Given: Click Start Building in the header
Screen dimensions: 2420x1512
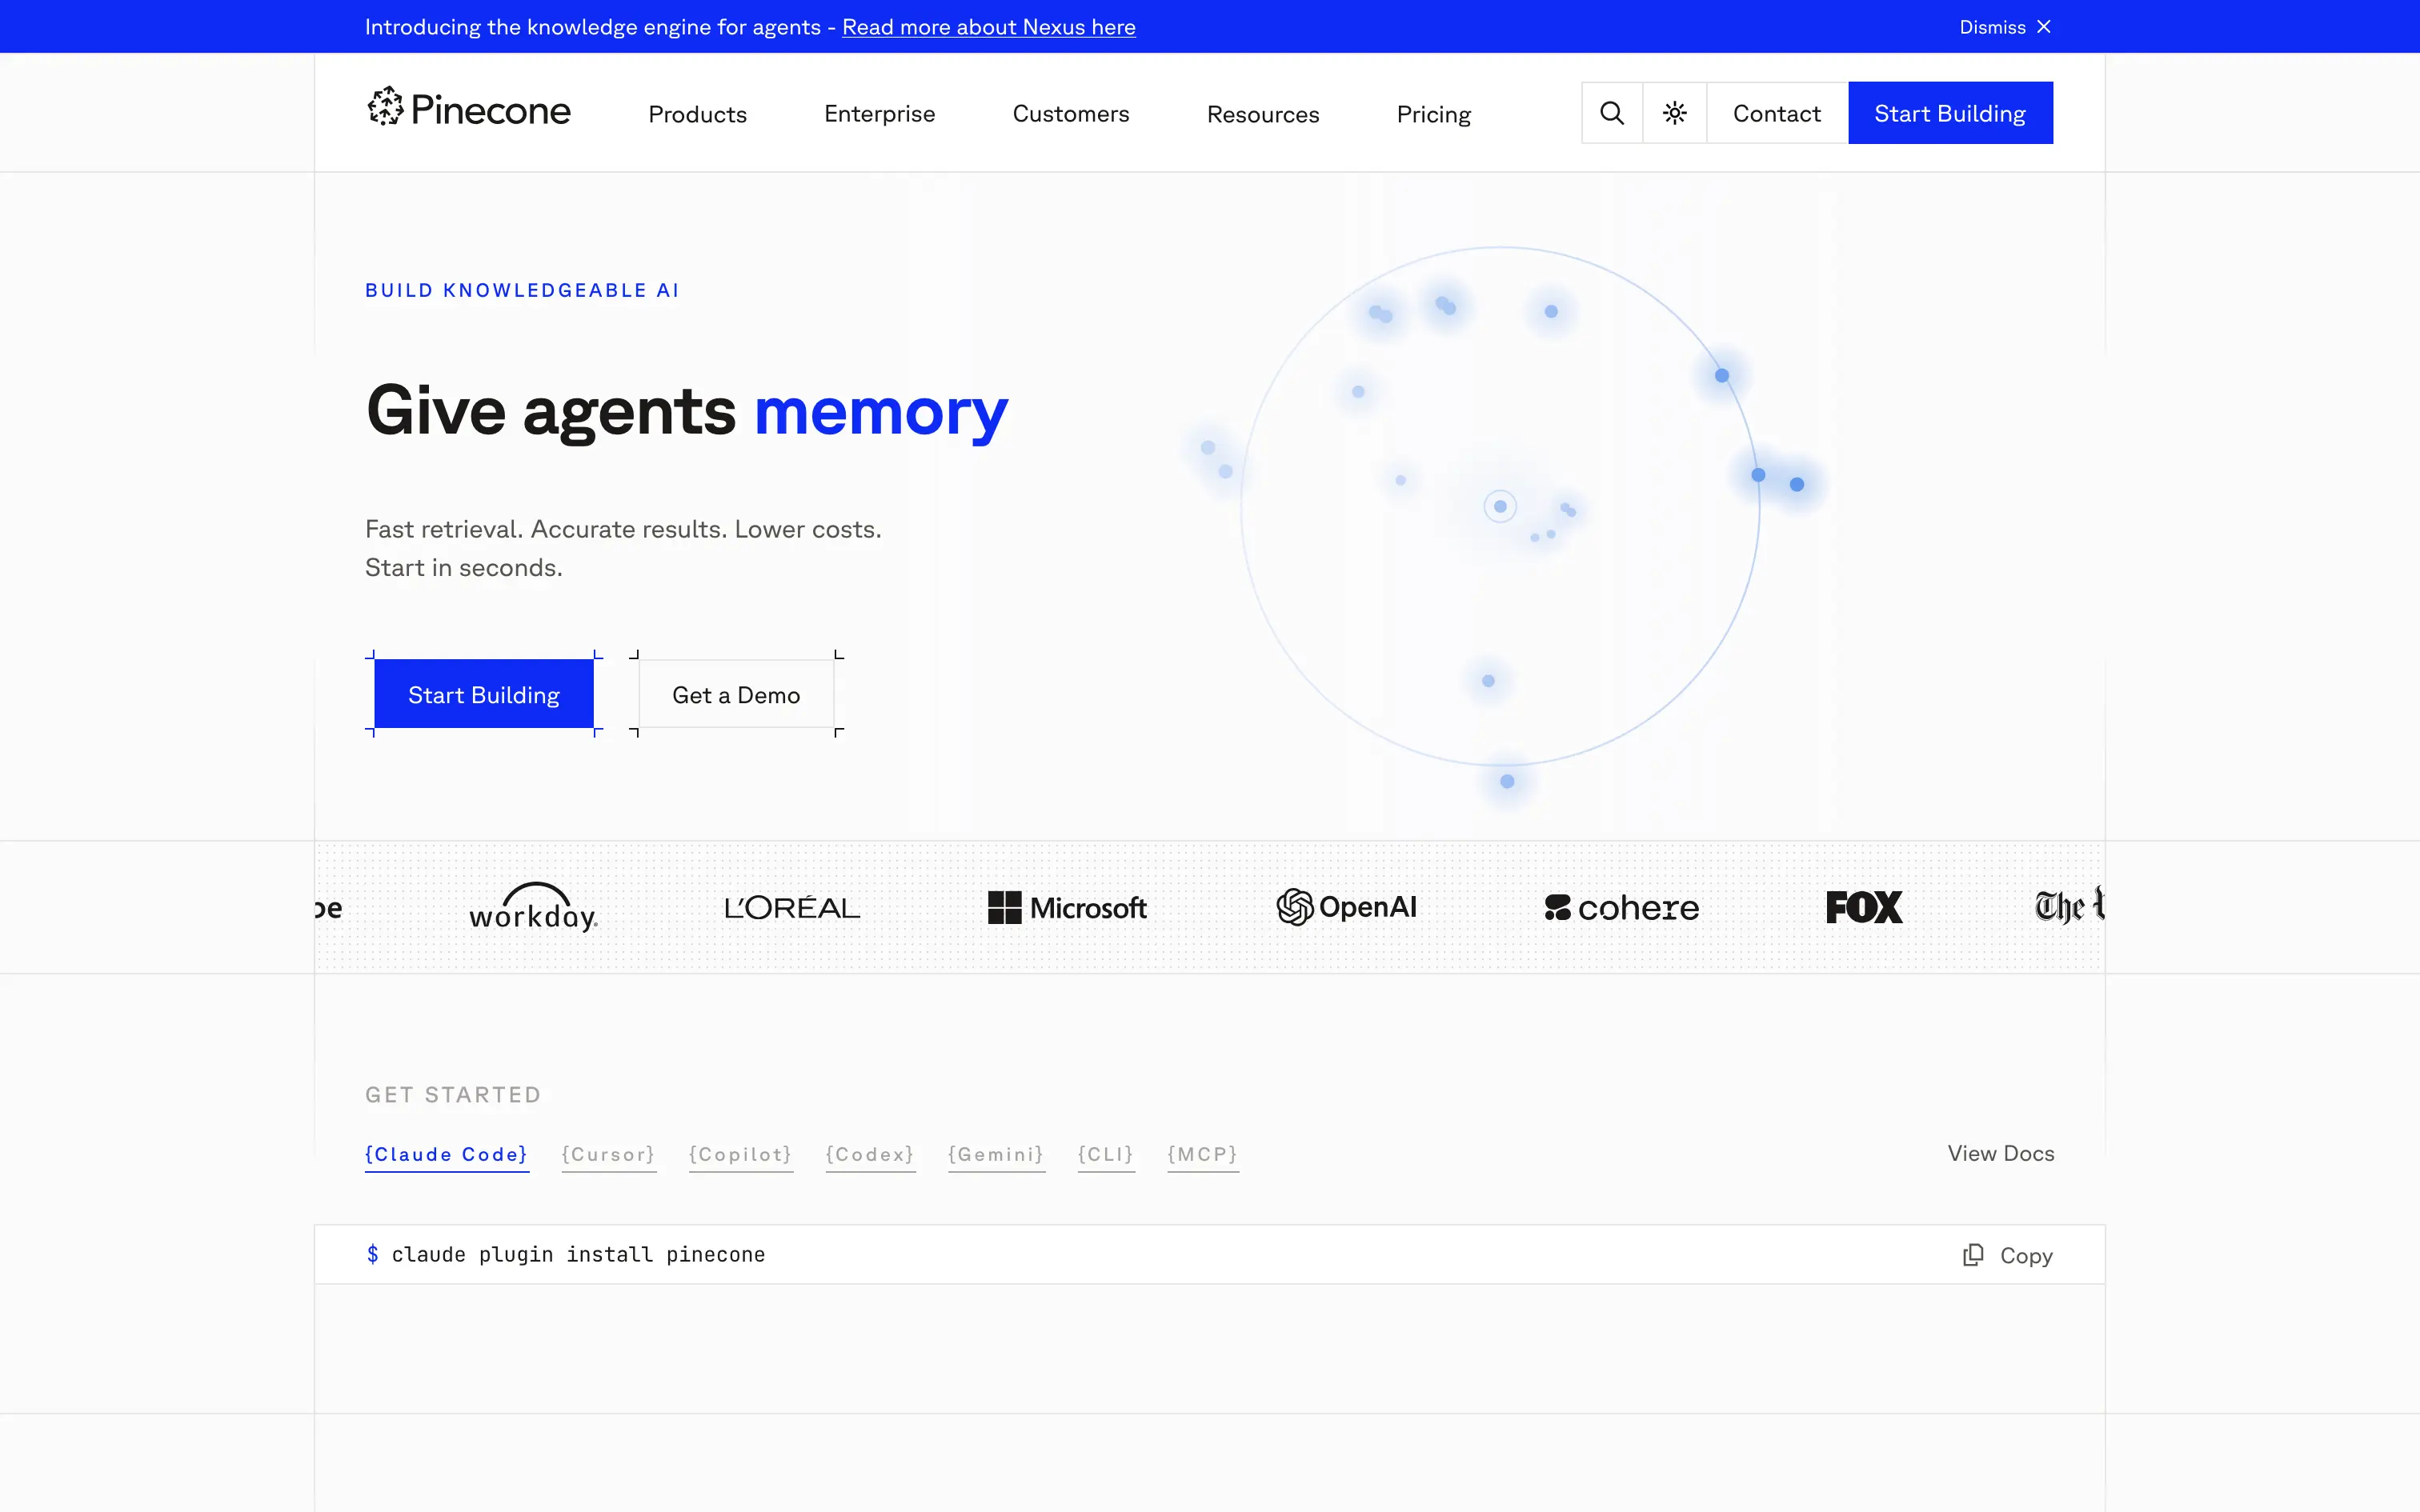Looking at the screenshot, I should 1950,113.
